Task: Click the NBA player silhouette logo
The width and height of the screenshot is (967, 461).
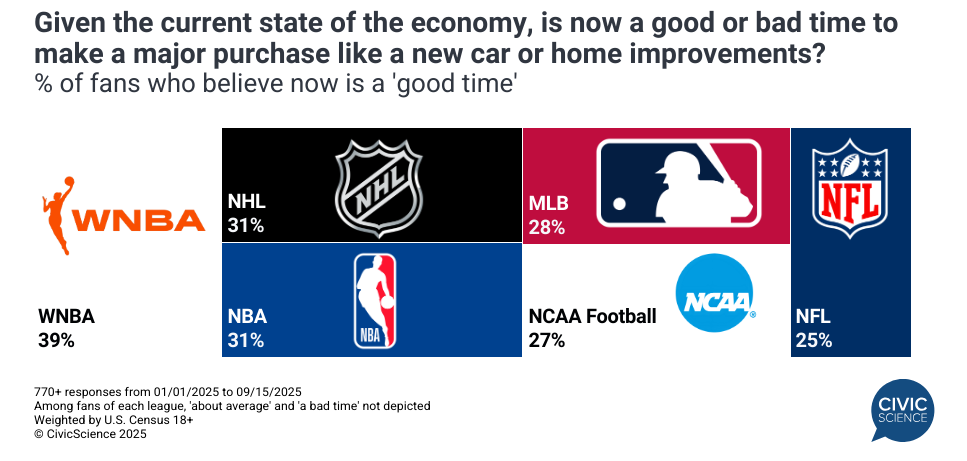Action: pyautogui.click(x=375, y=300)
